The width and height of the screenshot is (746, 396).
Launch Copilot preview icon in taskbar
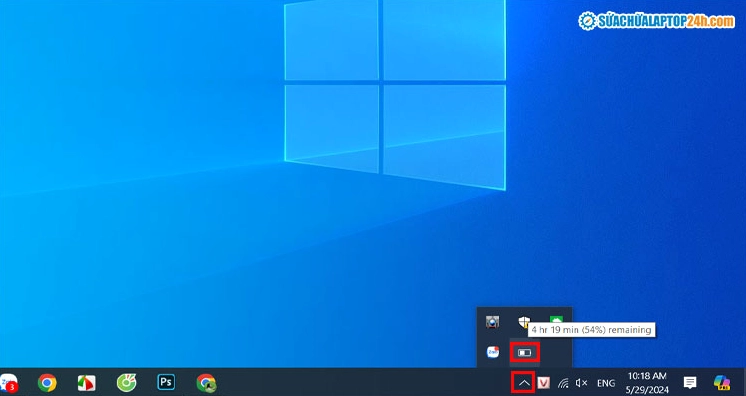coord(722,382)
